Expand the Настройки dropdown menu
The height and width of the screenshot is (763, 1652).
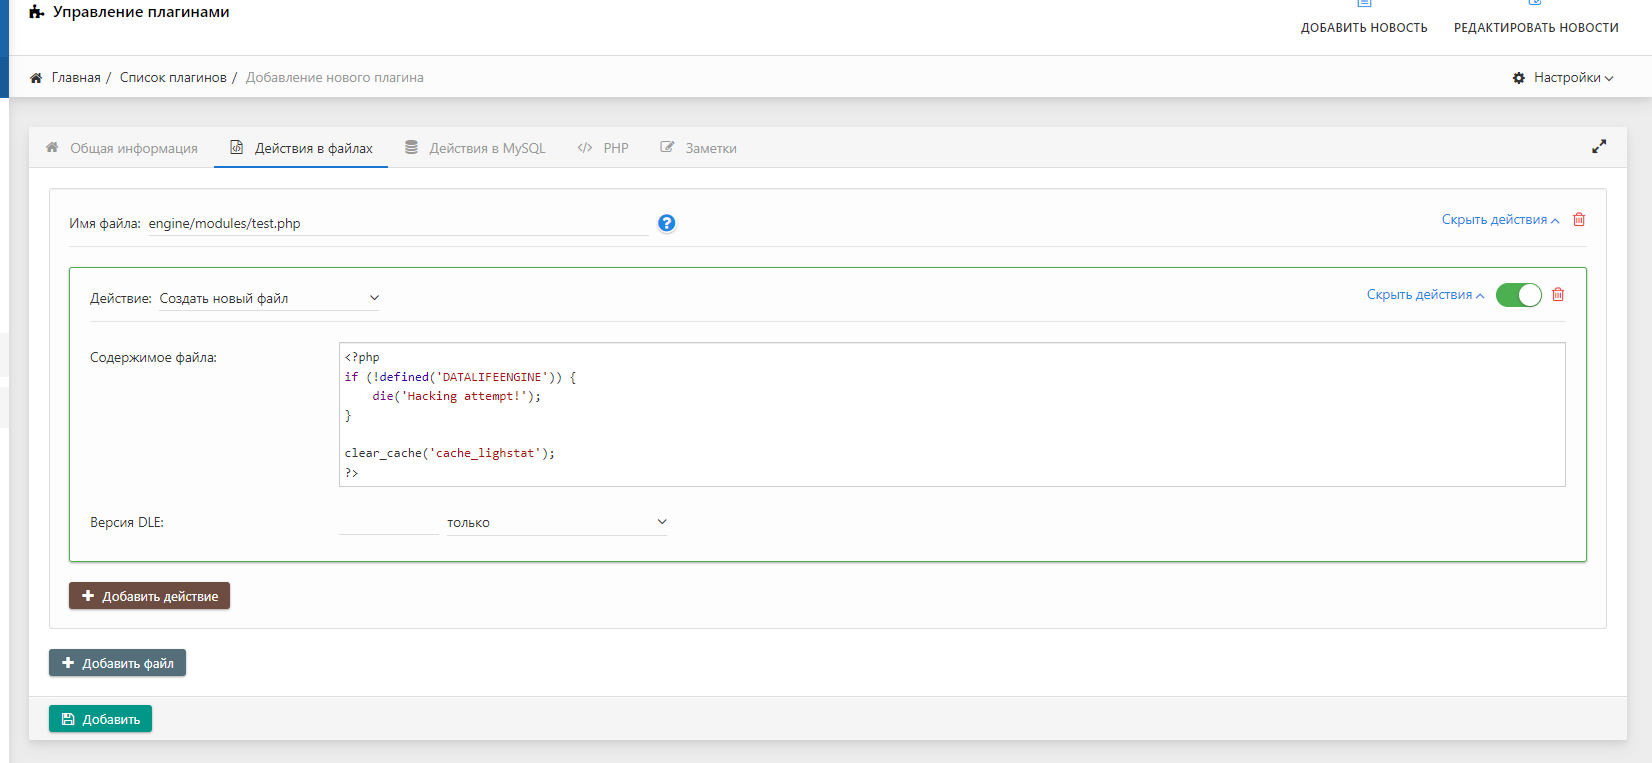pos(1573,77)
